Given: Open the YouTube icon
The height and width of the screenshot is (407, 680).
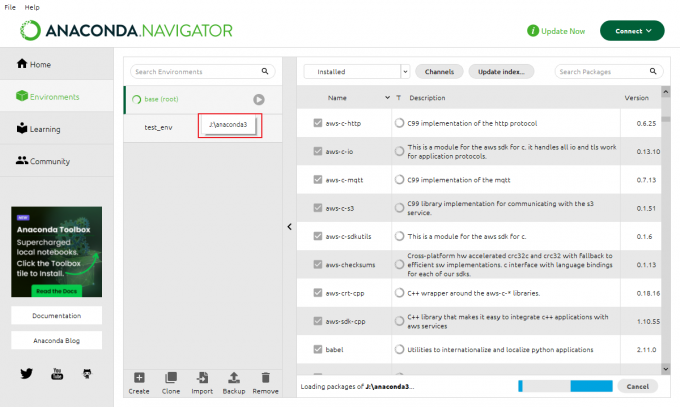Looking at the screenshot, I should coord(57,373).
